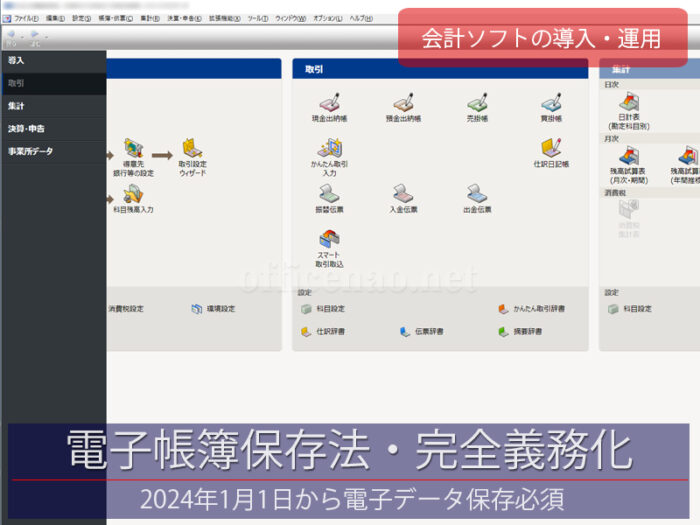Select 導入 in the left sidebar
The width and height of the screenshot is (700, 525).
point(54,60)
